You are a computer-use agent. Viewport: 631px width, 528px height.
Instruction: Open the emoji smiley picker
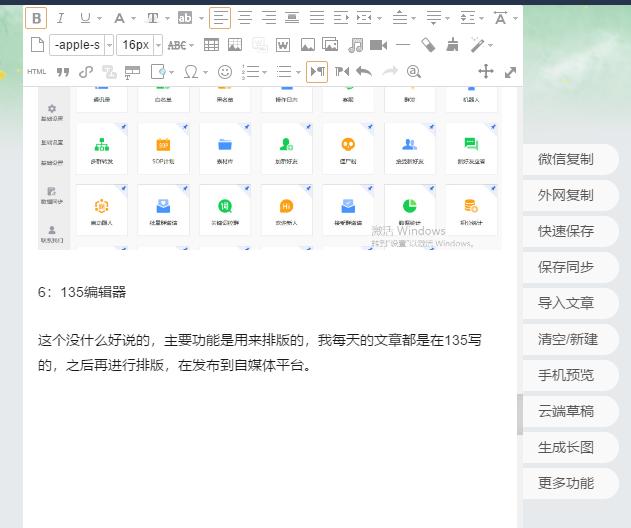pyautogui.click(x=225, y=72)
